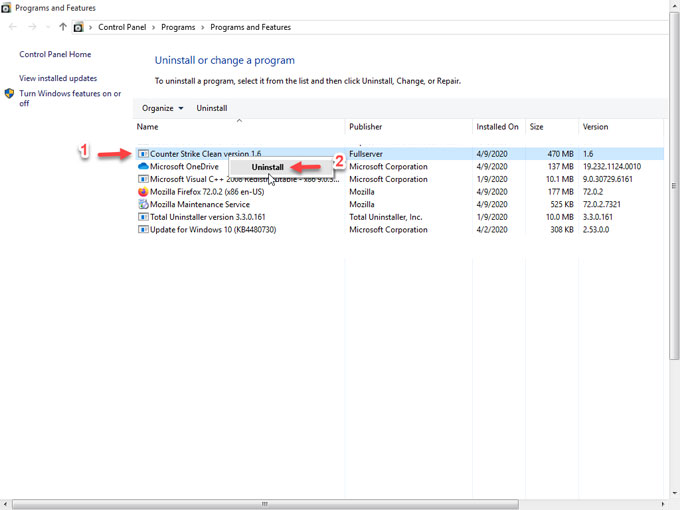Click the Mozilla Maintenance Service icon
Screen dimensions: 680x510
point(143,204)
